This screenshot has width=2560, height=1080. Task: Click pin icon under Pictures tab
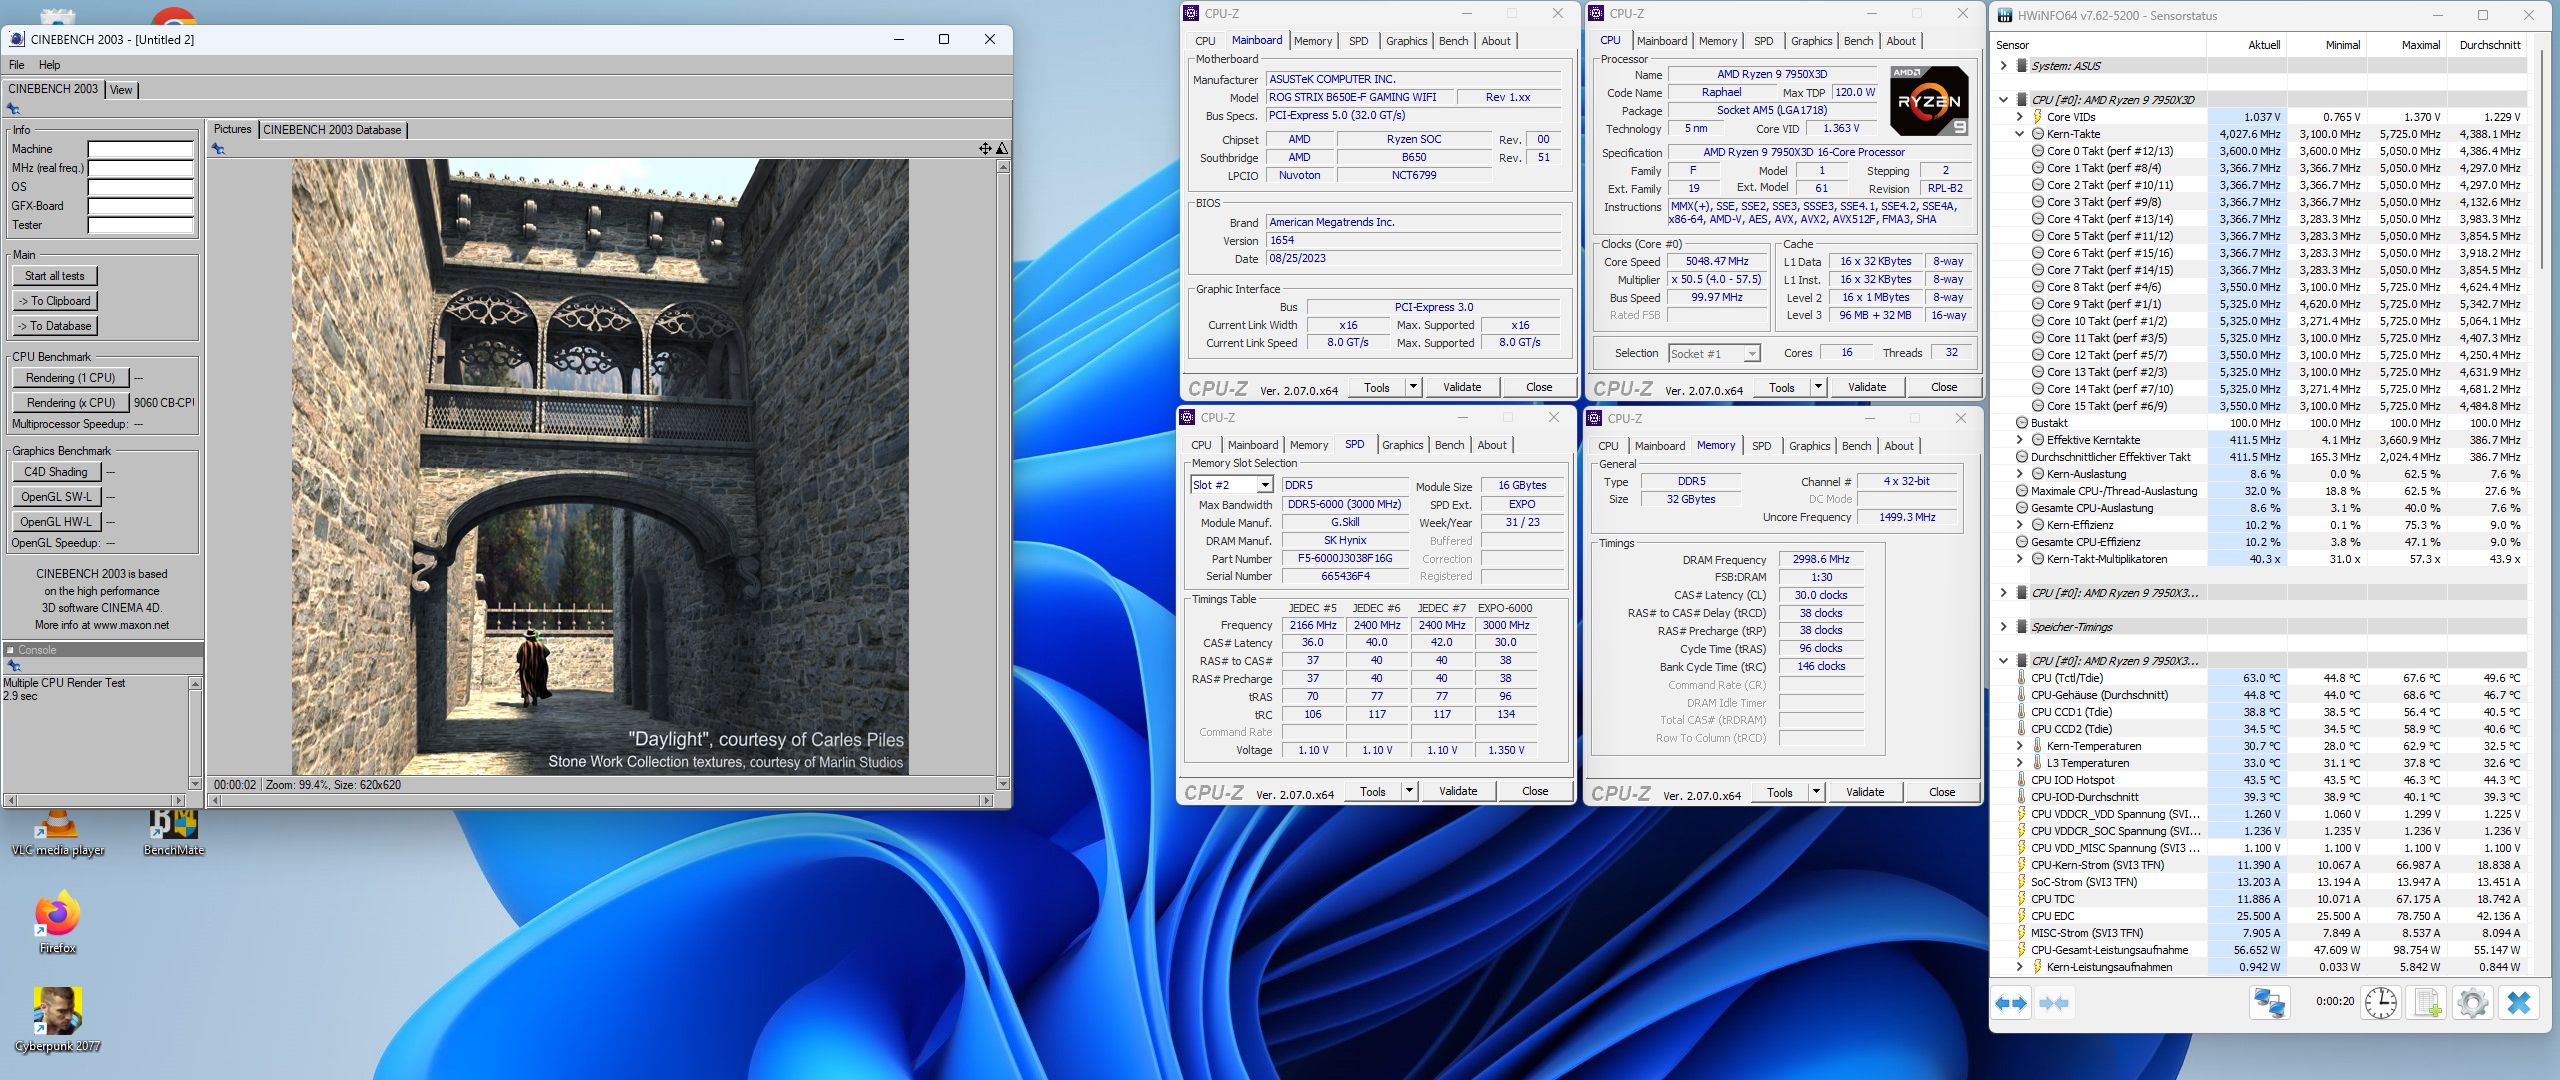(x=218, y=148)
